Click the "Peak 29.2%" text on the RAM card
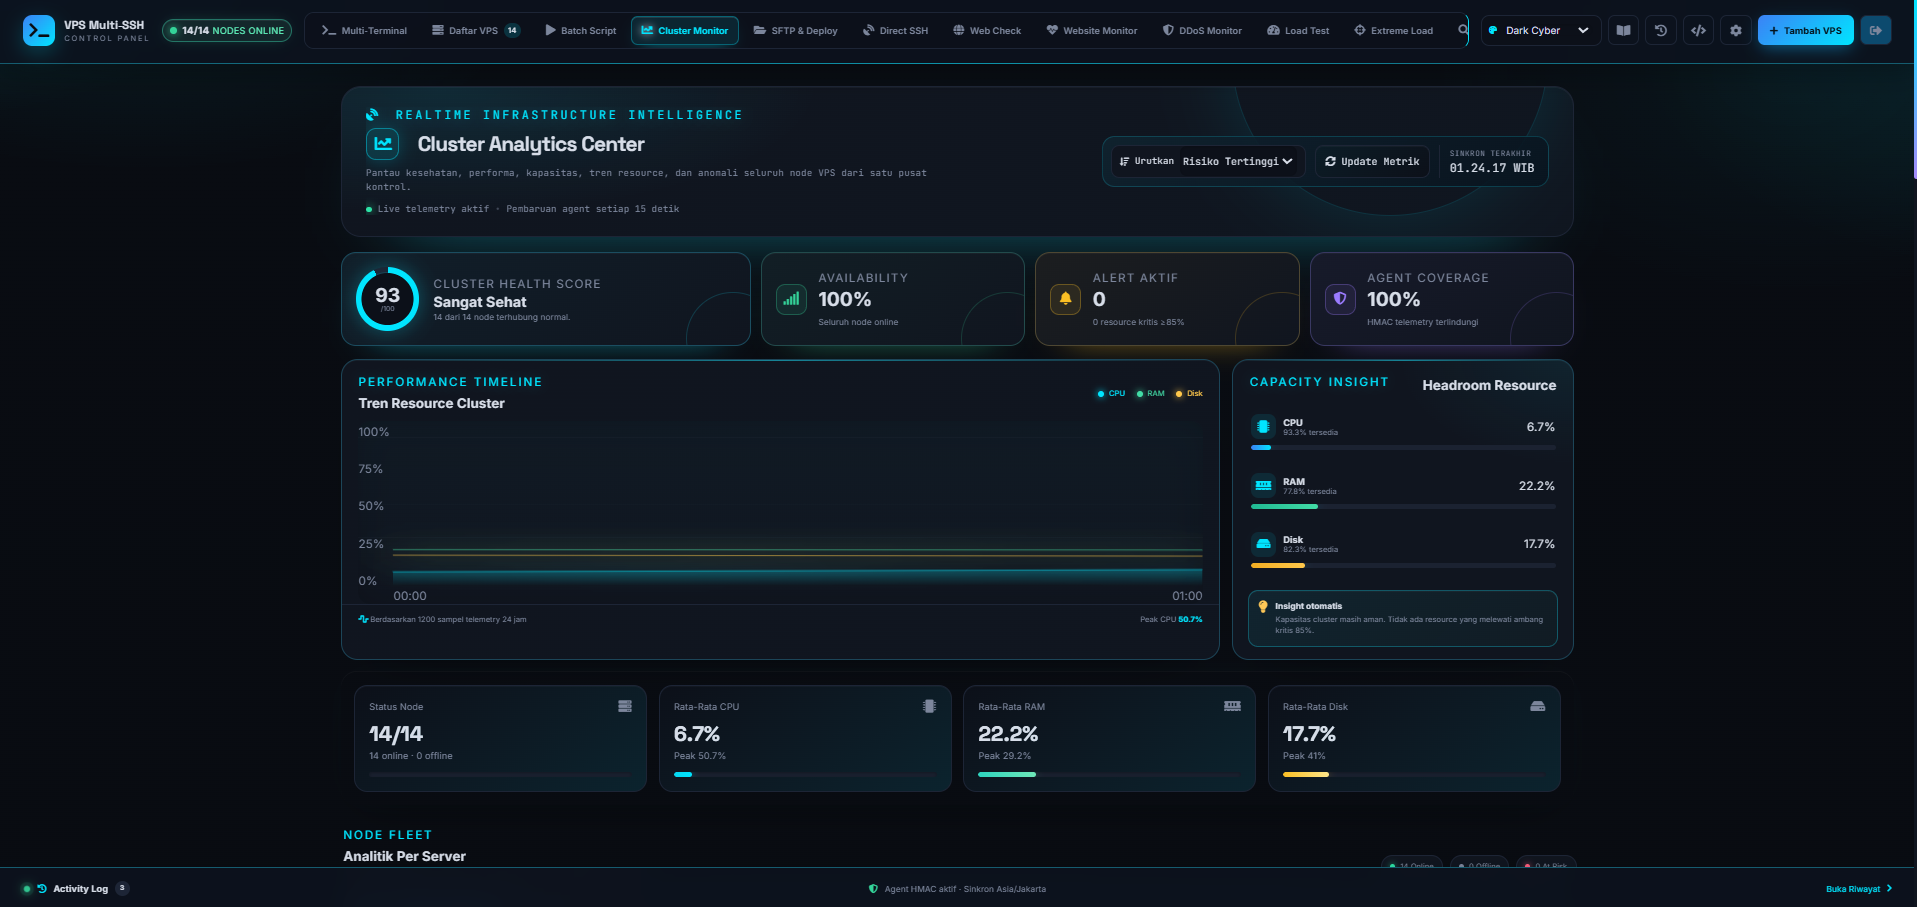This screenshot has width=1917, height=907. (1004, 756)
